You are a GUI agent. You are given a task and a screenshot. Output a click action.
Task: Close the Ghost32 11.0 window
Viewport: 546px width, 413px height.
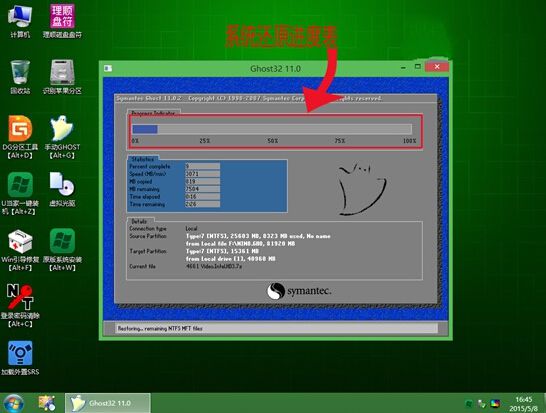437,67
